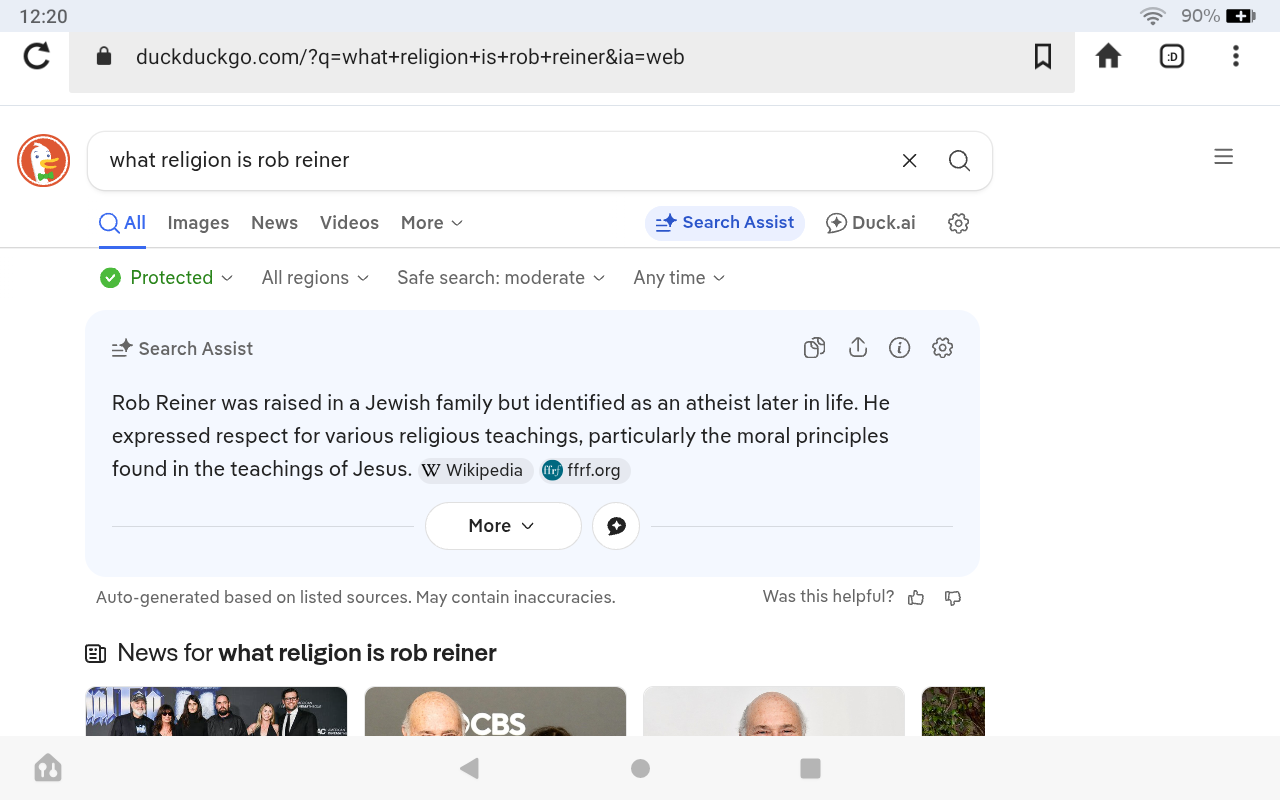Switch to the Videos tab

pyautogui.click(x=349, y=223)
